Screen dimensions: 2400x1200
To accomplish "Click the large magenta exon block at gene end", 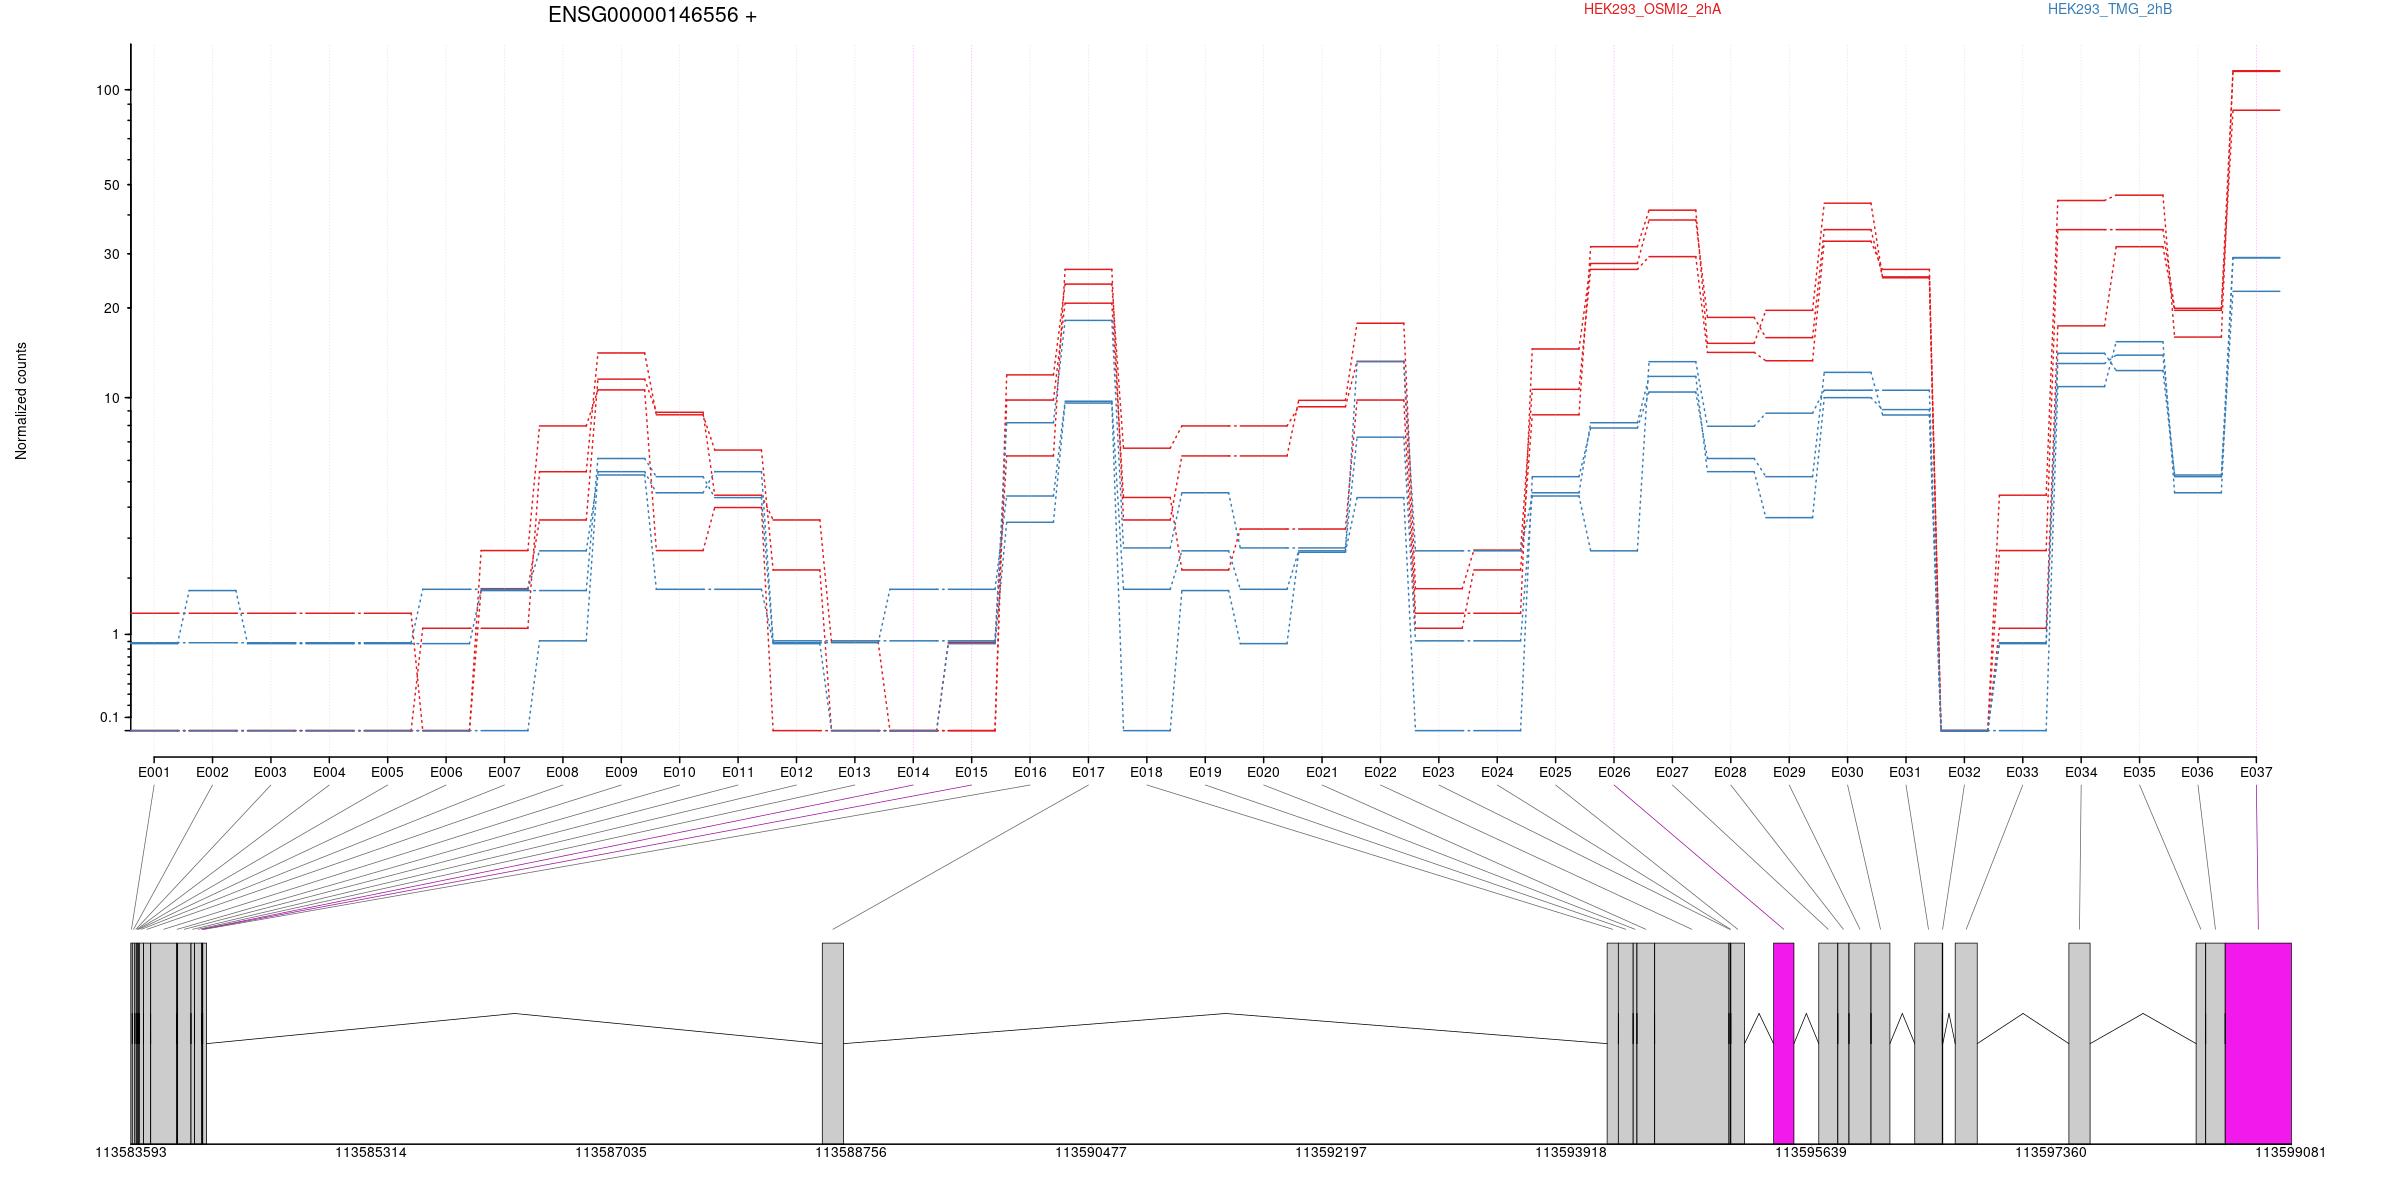I will click(x=2258, y=1043).
